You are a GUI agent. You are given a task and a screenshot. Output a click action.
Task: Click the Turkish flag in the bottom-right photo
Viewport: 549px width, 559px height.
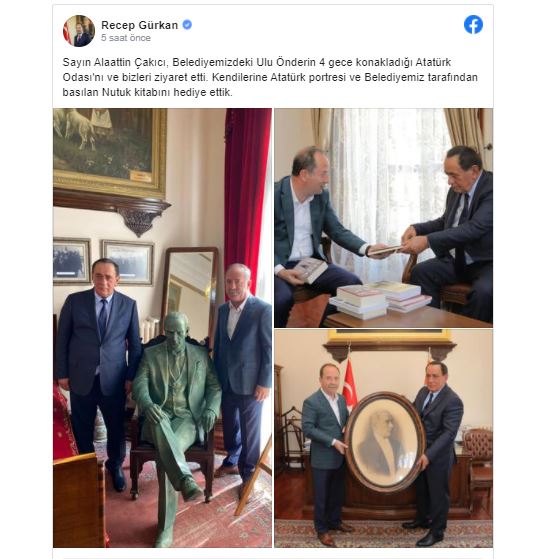[x=350, y=381]
